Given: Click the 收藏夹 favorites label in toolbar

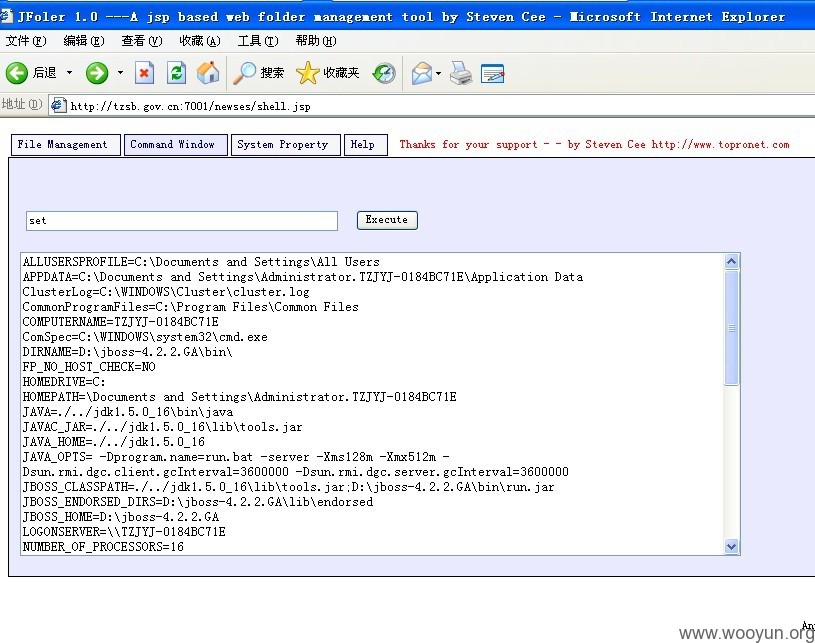Looking at the screenshot, I should coord(341,73).
